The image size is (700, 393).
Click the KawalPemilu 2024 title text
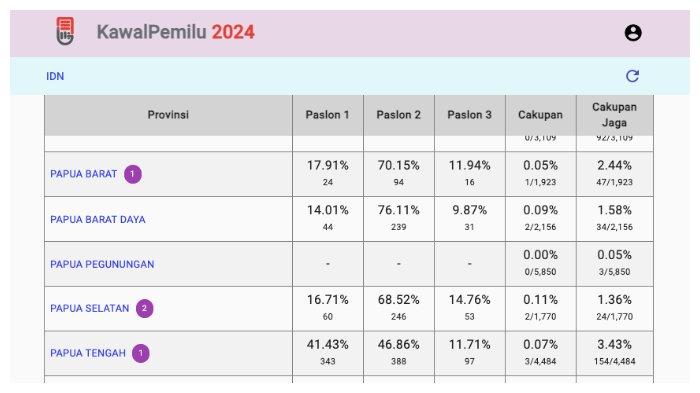pos(175,32)
